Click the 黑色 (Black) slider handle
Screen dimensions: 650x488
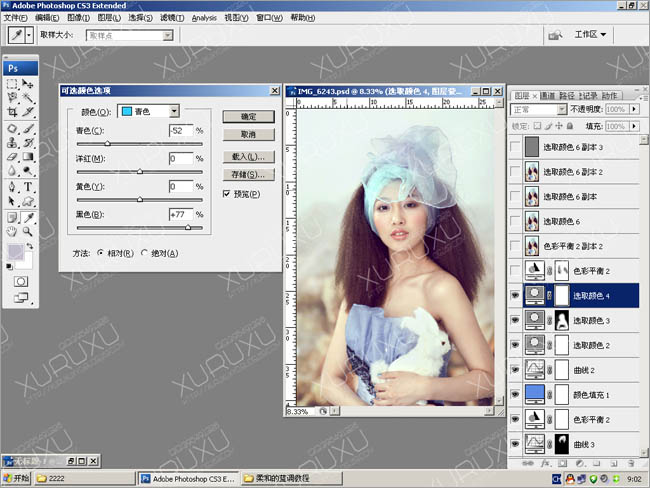(x=188, y=228)
